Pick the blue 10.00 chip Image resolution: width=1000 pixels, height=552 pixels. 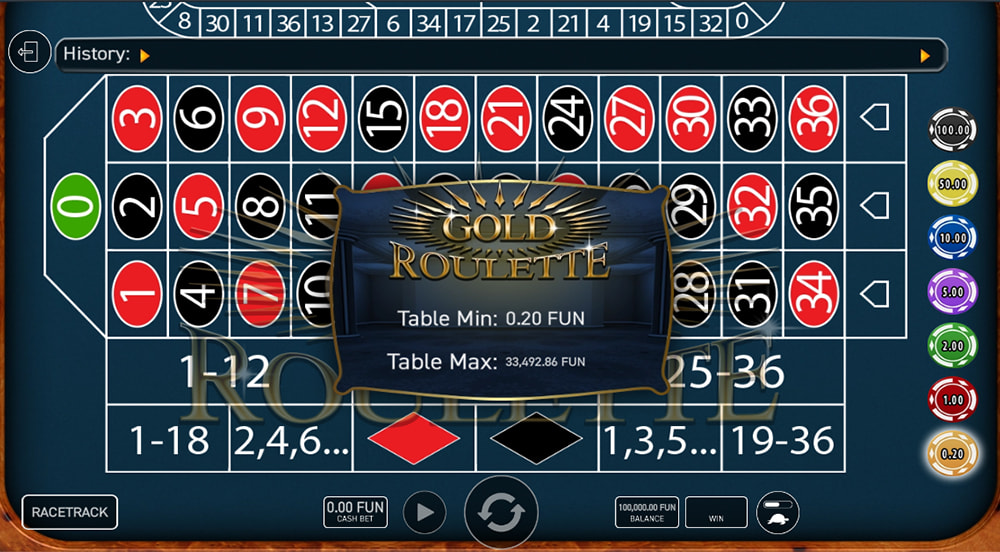[x=952, y=238]
